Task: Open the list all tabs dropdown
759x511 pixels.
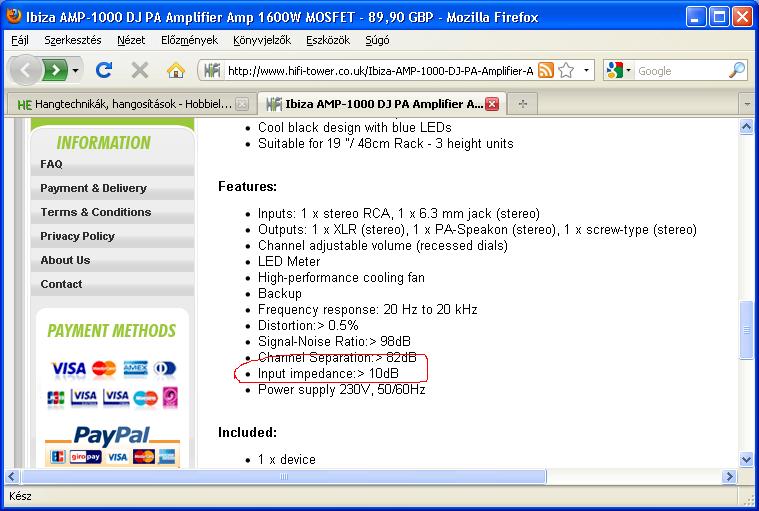Action: 747,104
